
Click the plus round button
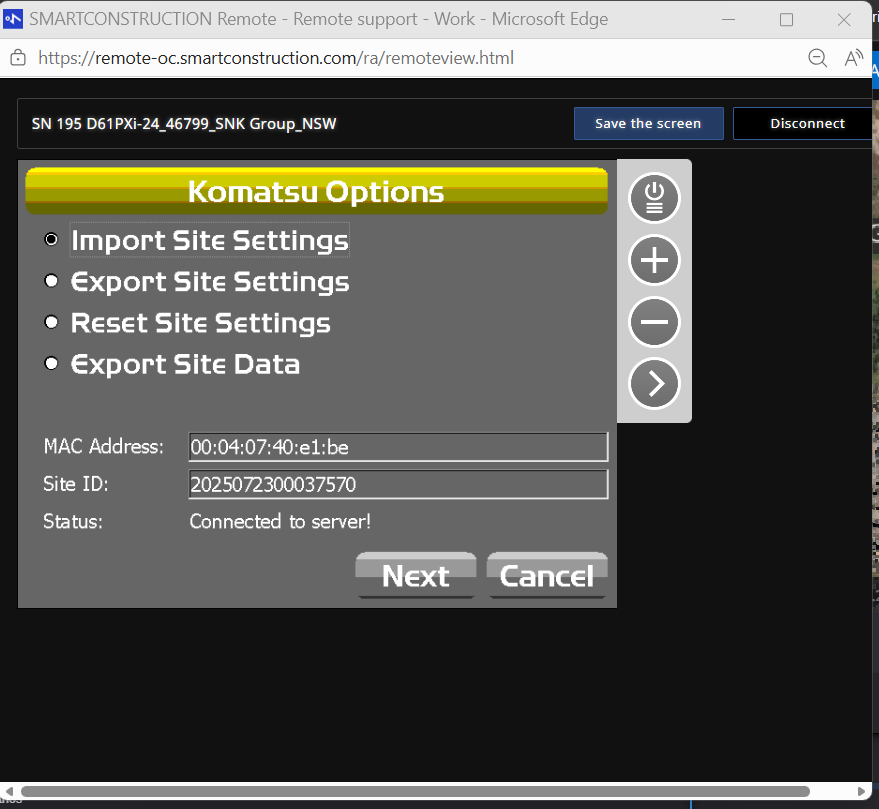click(x=654, y=260)
